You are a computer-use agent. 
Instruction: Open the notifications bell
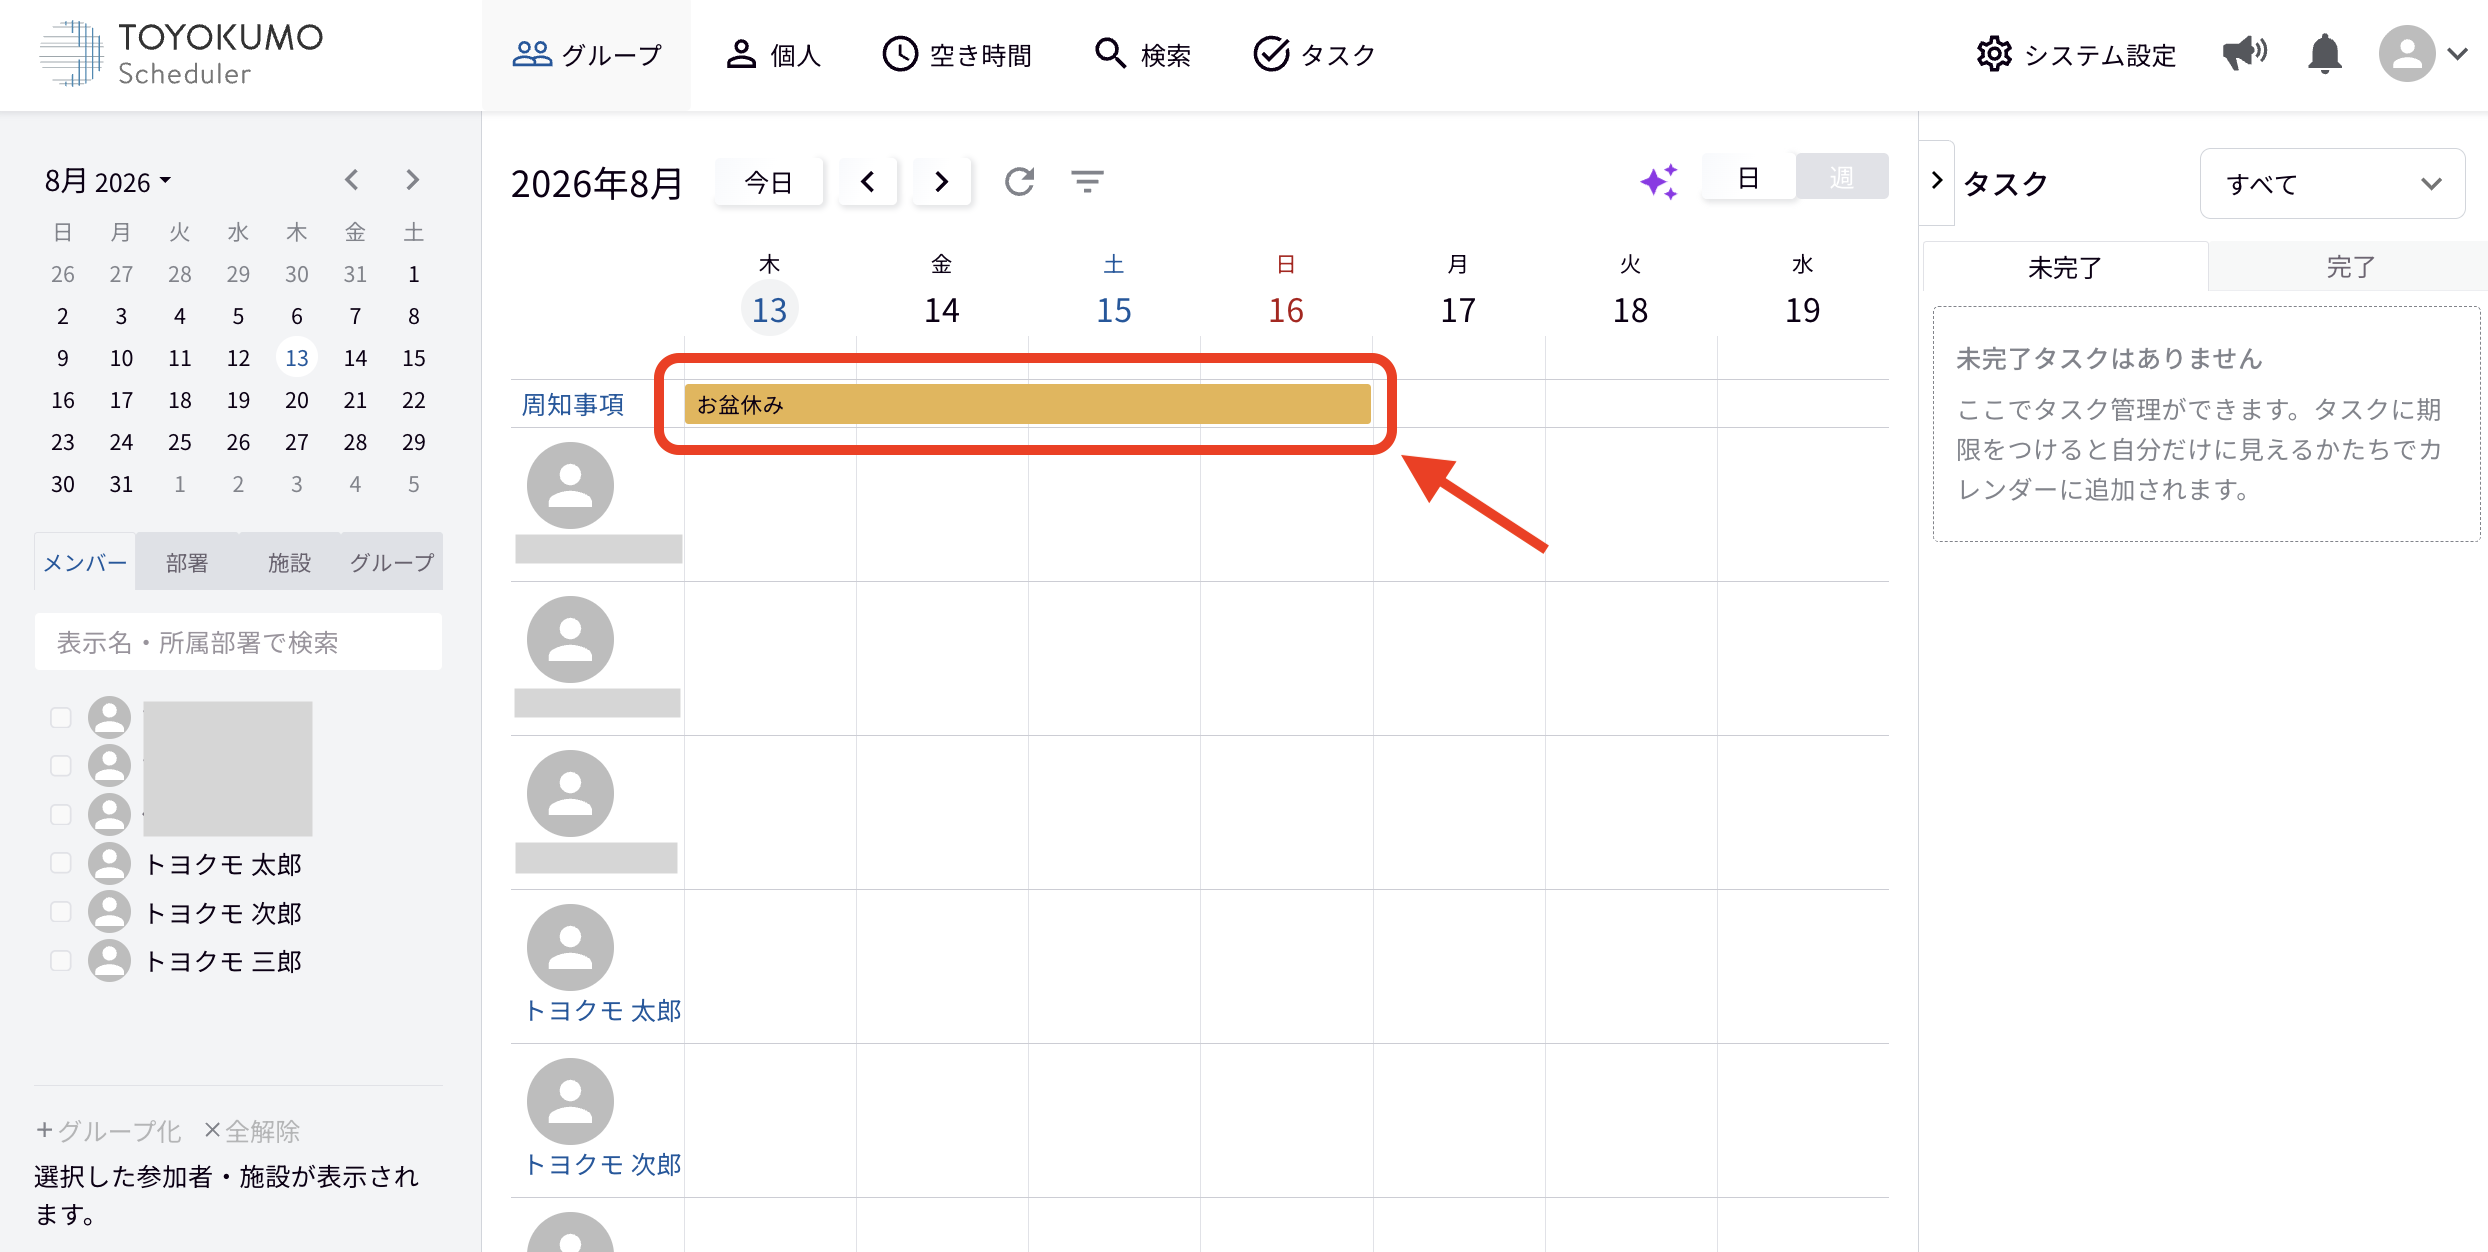2325,54
